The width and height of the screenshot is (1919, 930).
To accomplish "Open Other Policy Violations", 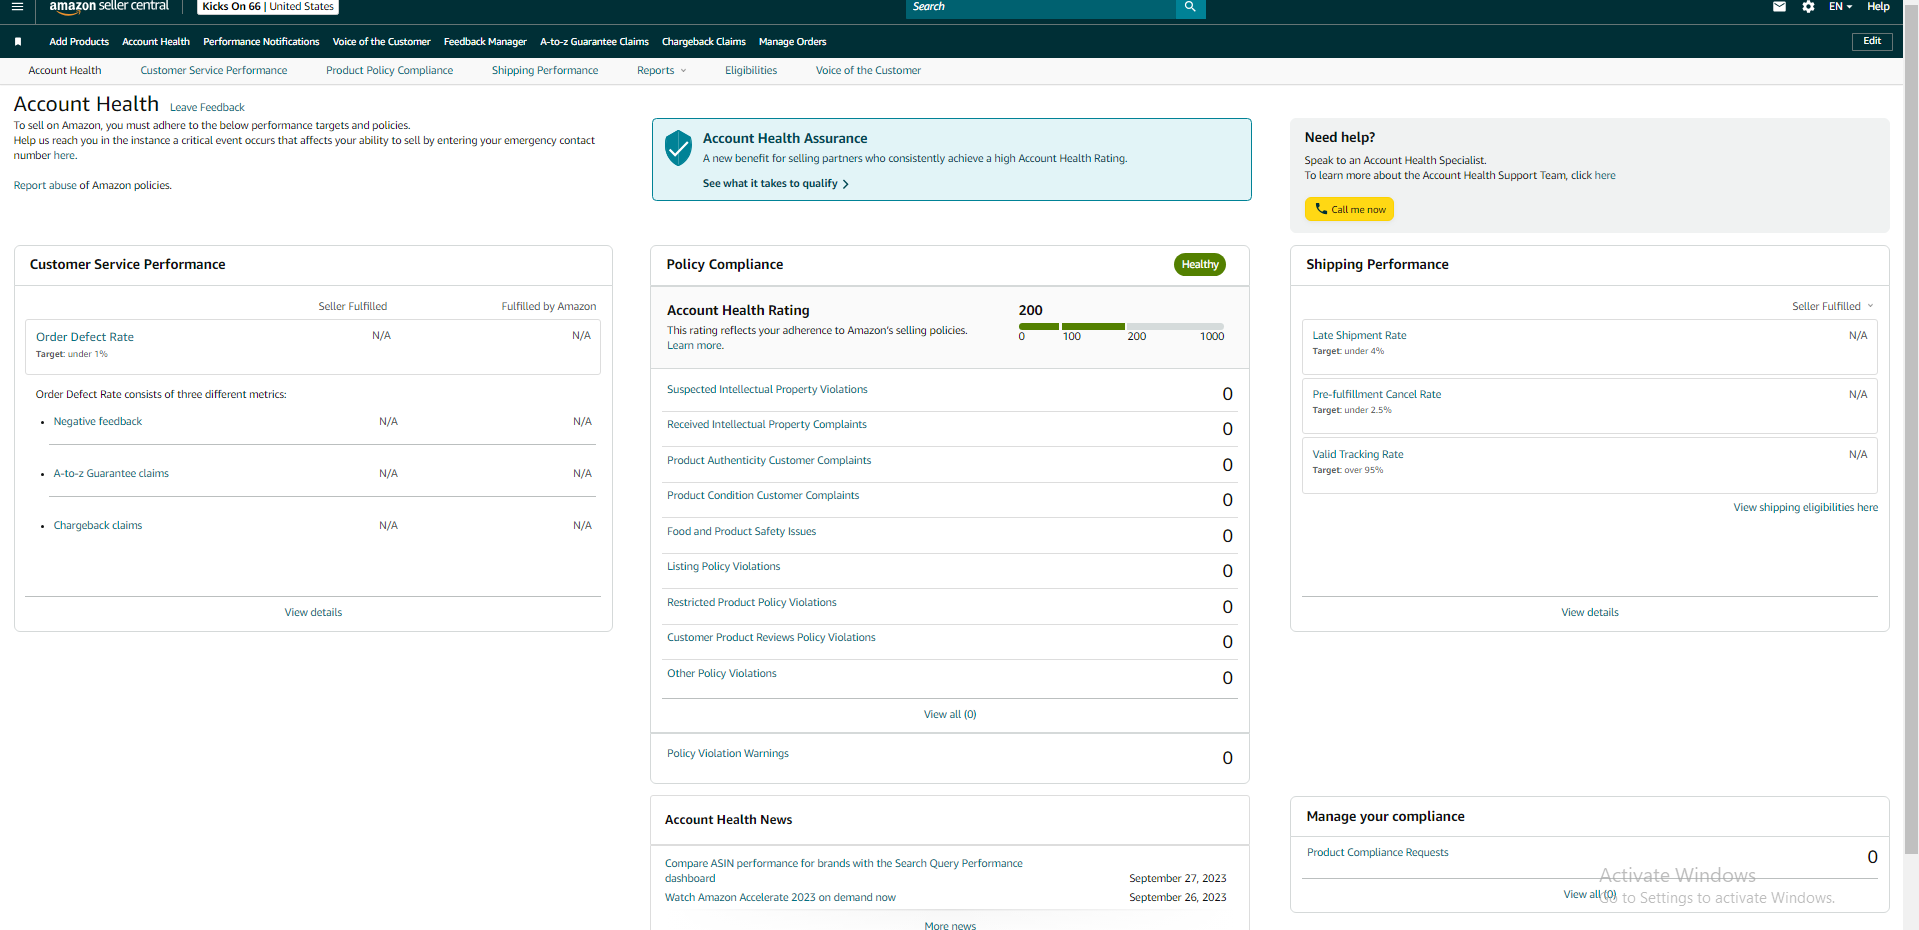I will click(722, 674).
